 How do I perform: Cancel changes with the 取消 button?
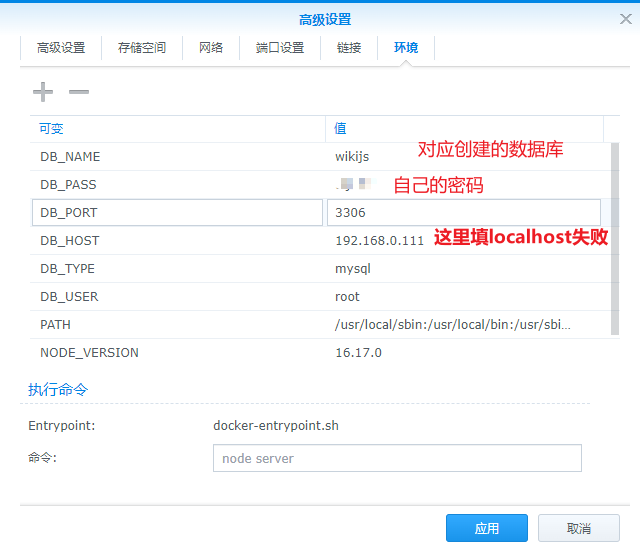578,528
